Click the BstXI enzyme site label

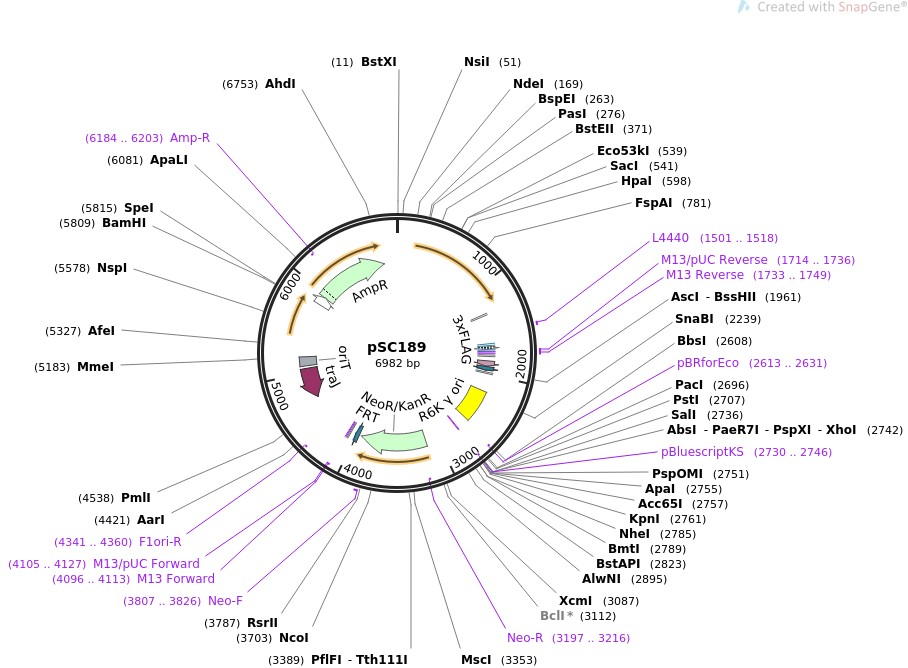point(378,62)
